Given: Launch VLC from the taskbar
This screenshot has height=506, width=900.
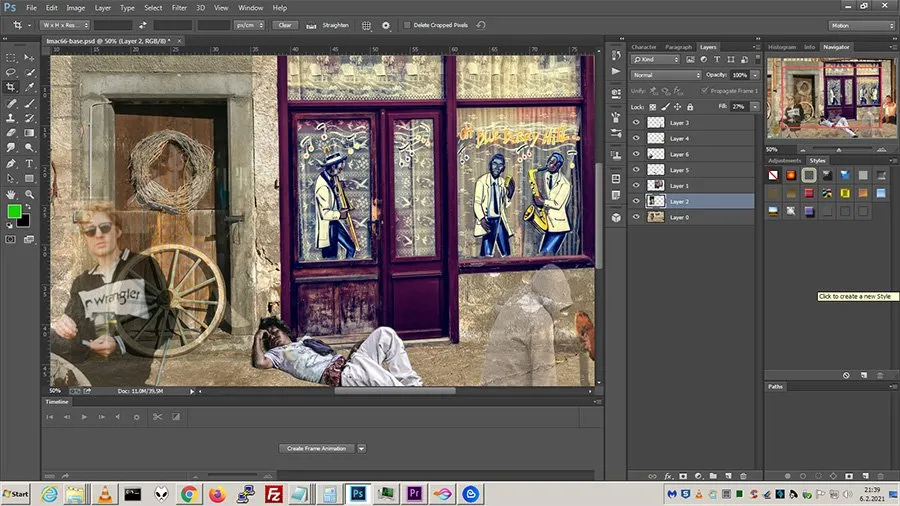Looking at the screenshot, I should click(x=105, y=493).
